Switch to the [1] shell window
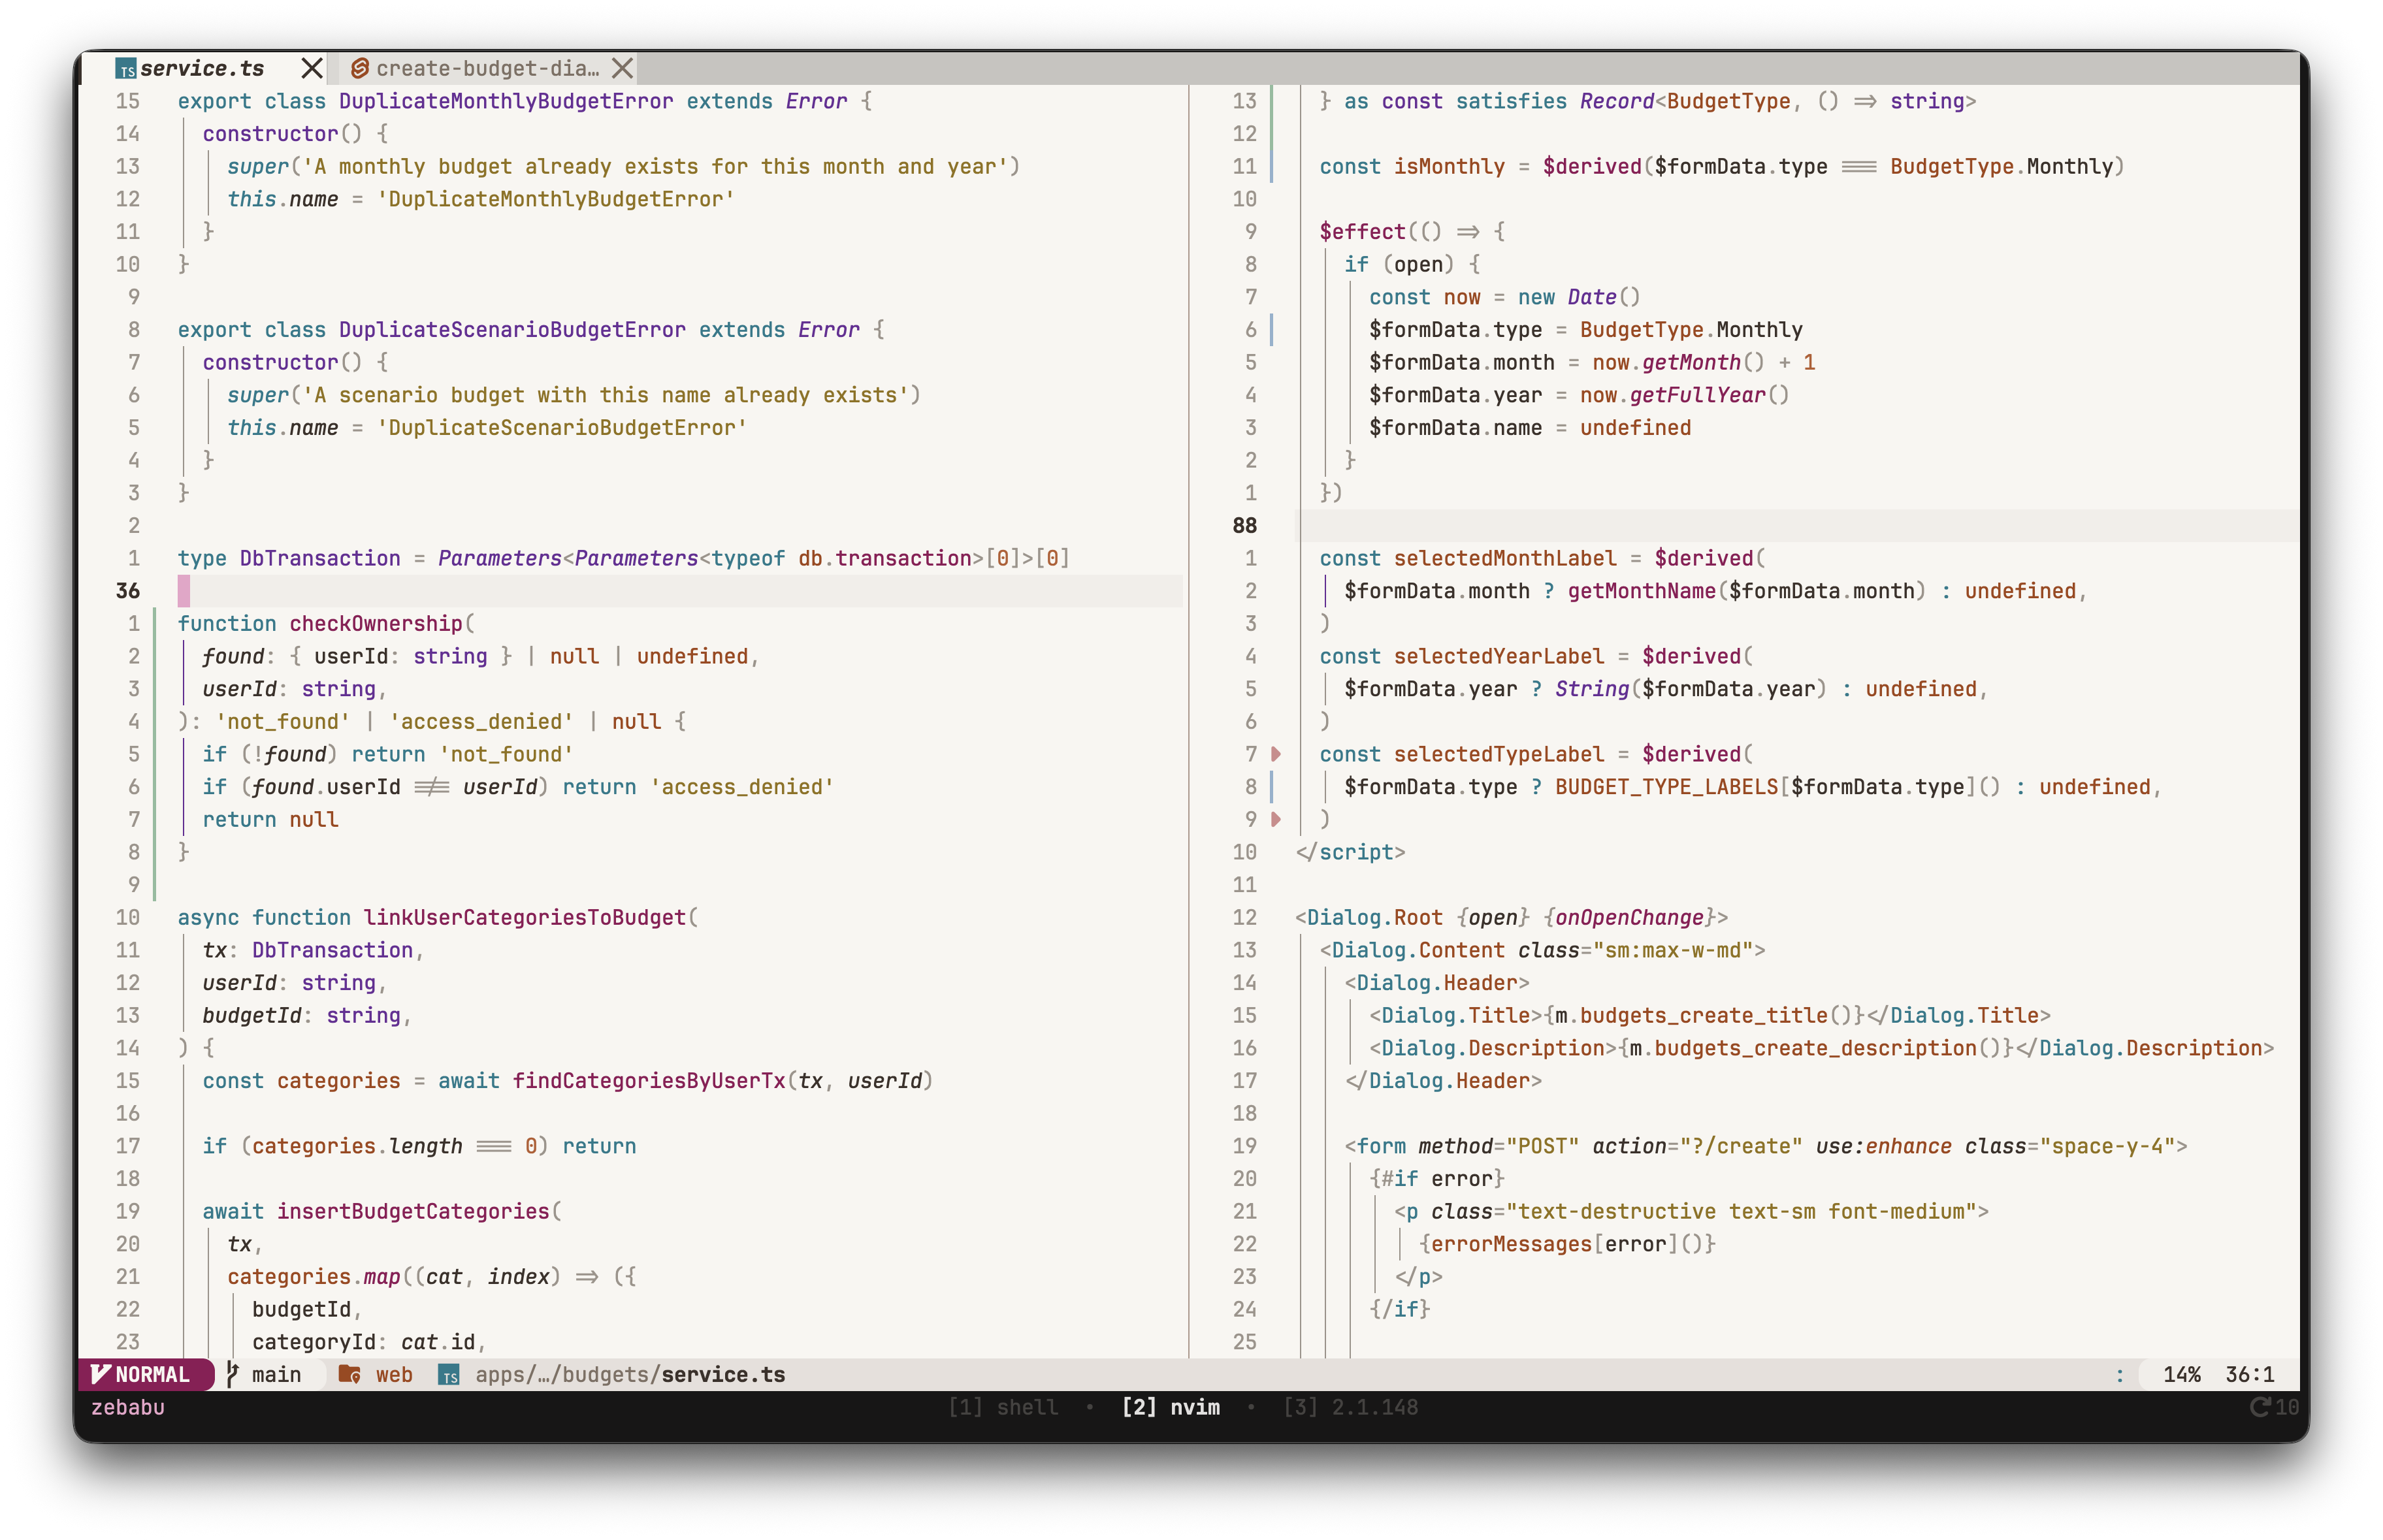Viewport: 2383px width, 1540px height. click(1003, 1407)
